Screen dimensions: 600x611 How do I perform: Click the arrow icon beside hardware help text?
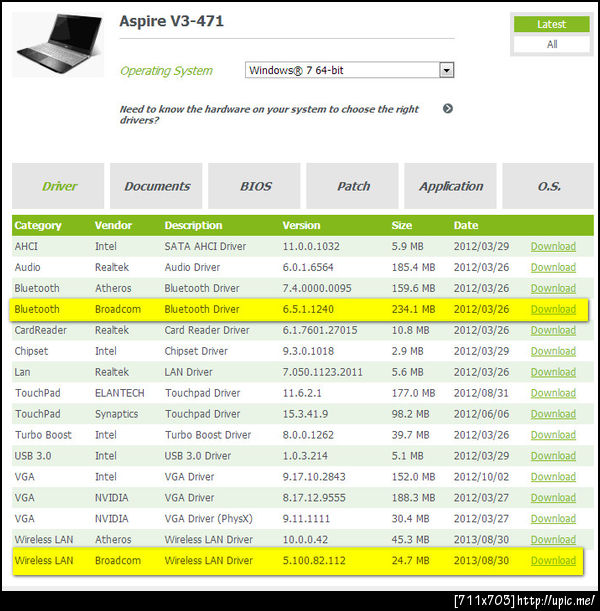tap(448, 109)
